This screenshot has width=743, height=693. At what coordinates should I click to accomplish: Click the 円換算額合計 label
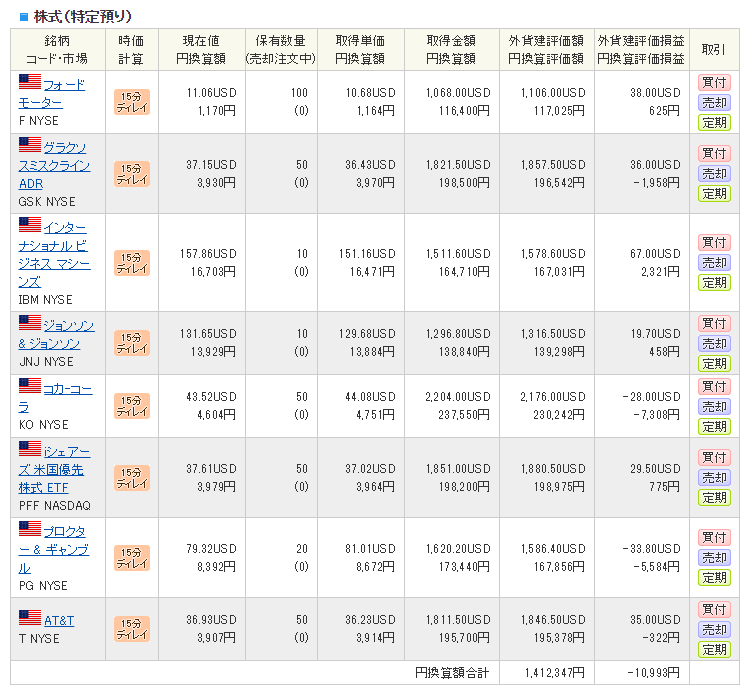(452, 673)
